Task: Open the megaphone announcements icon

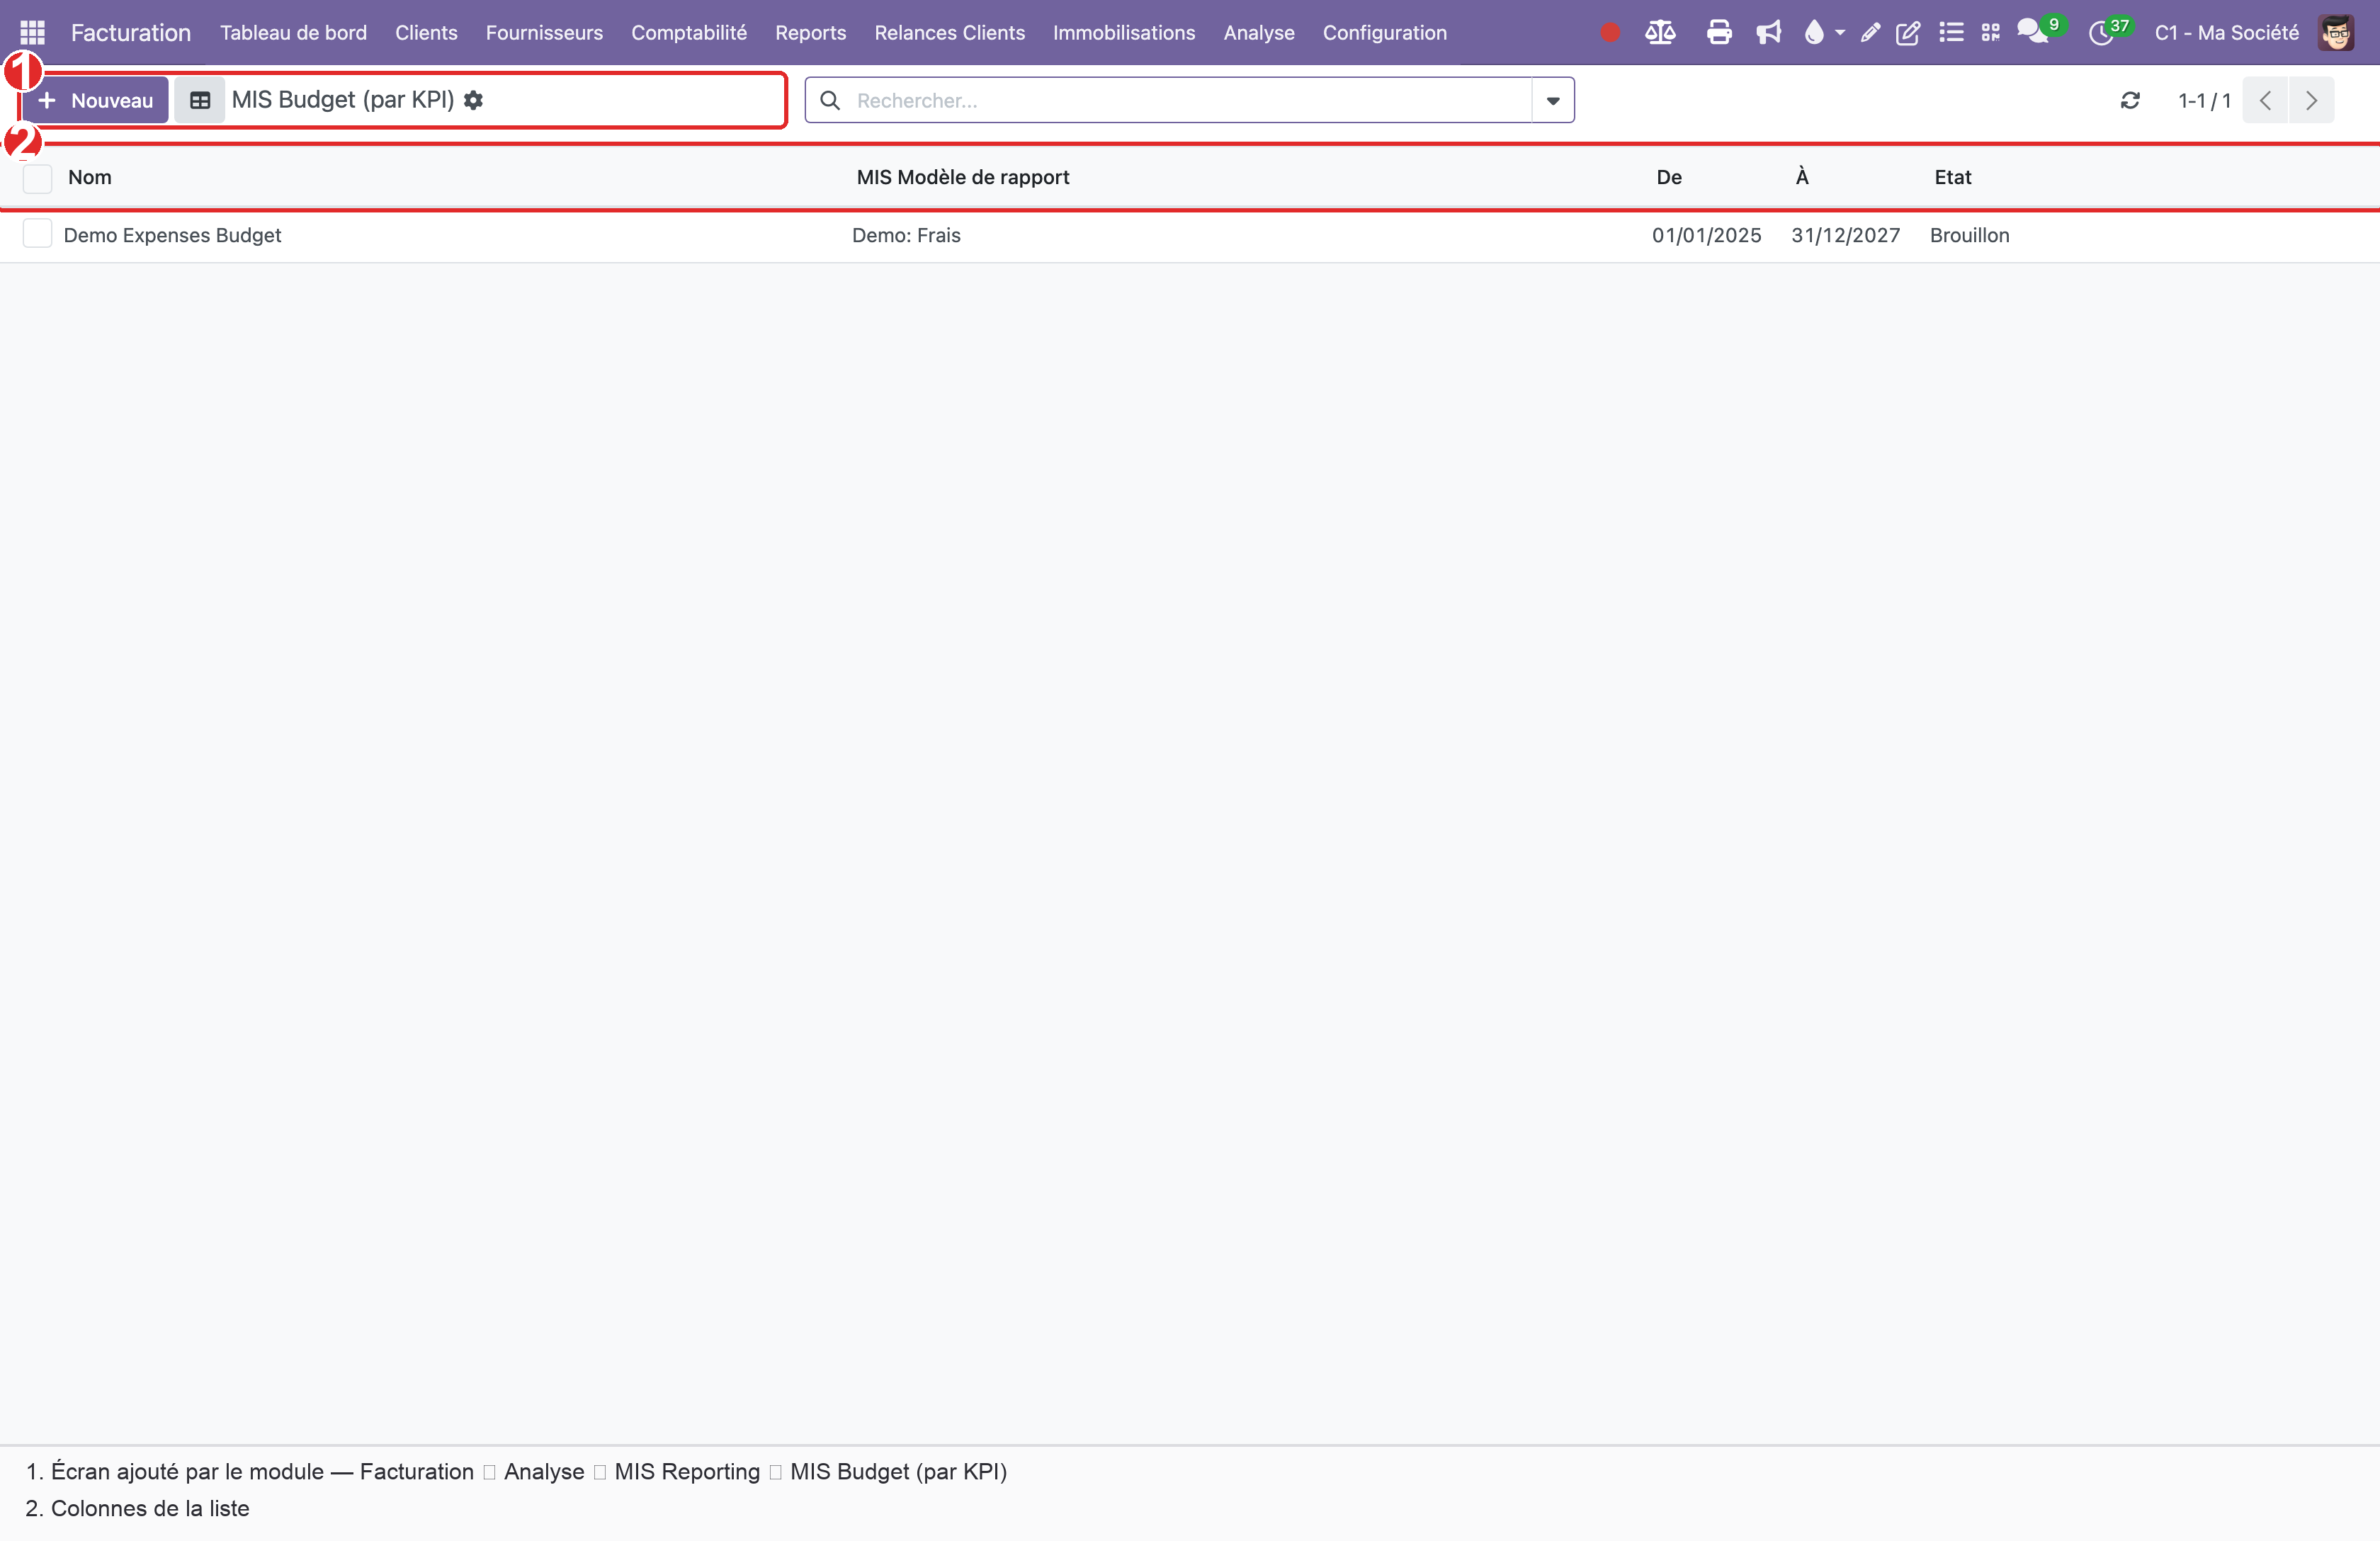Action: pos(1769,33)
